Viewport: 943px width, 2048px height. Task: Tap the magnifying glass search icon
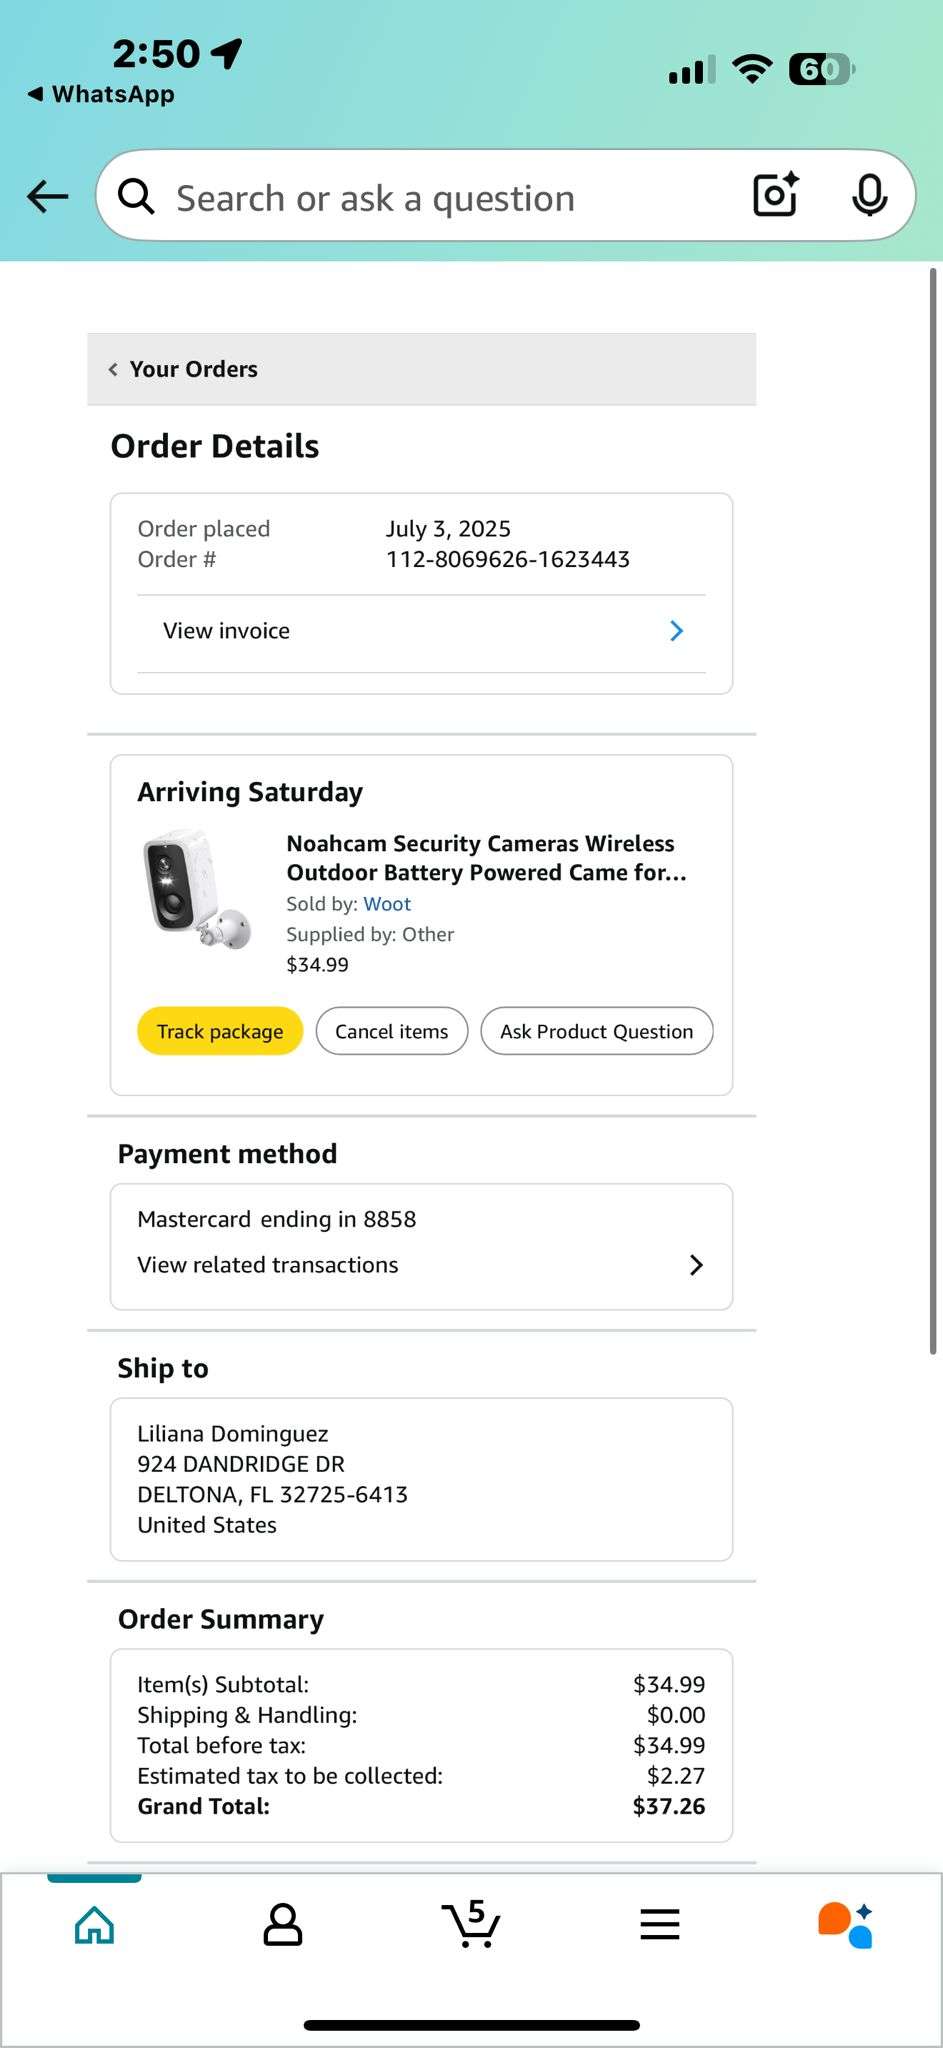[x=136, y=197]
